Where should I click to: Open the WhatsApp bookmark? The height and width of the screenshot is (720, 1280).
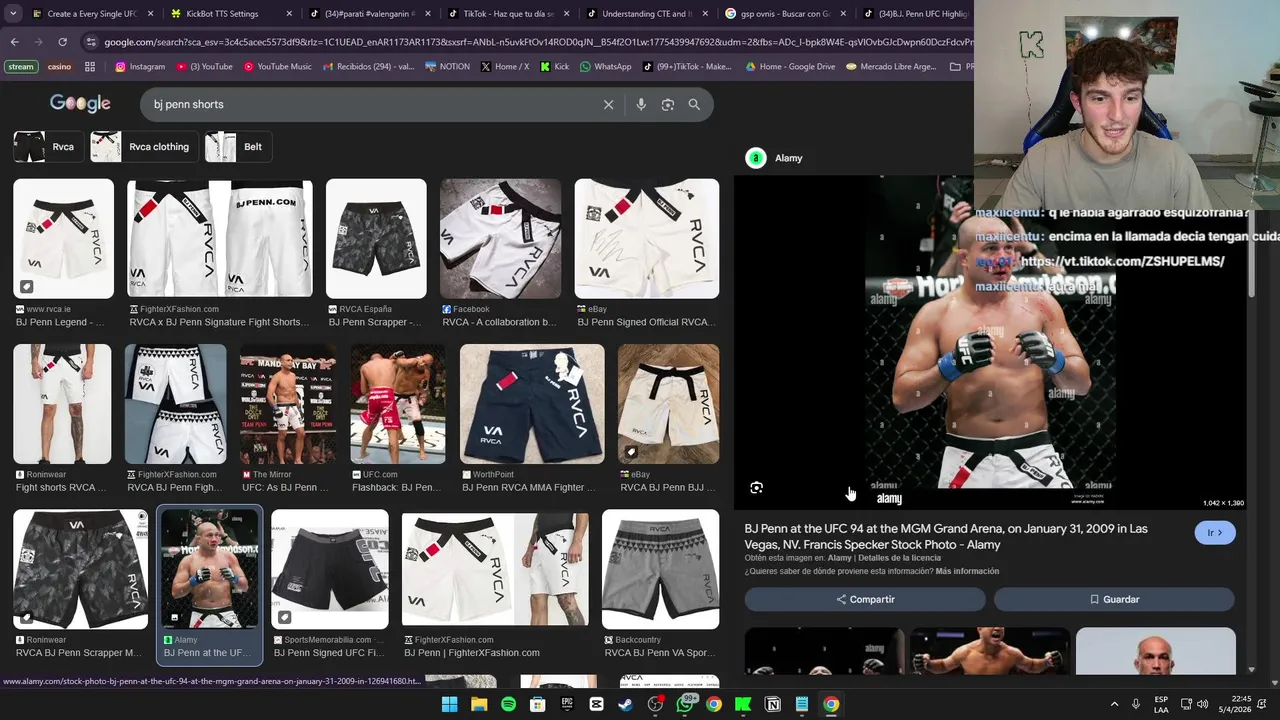(605, 67)
